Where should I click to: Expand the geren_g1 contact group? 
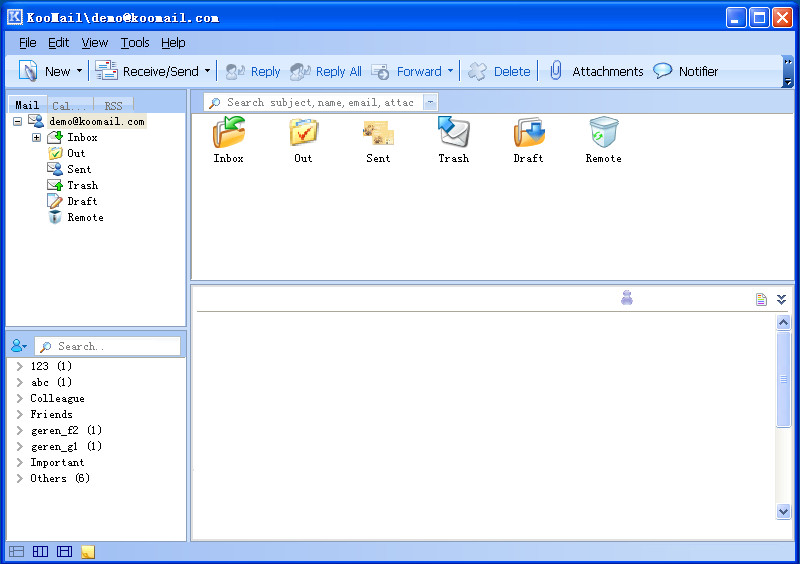[20, 446]
